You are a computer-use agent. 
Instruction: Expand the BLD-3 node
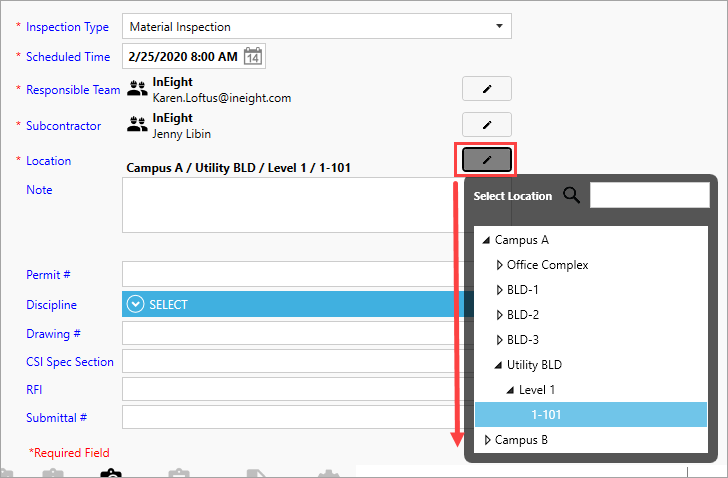pos(500,340)
